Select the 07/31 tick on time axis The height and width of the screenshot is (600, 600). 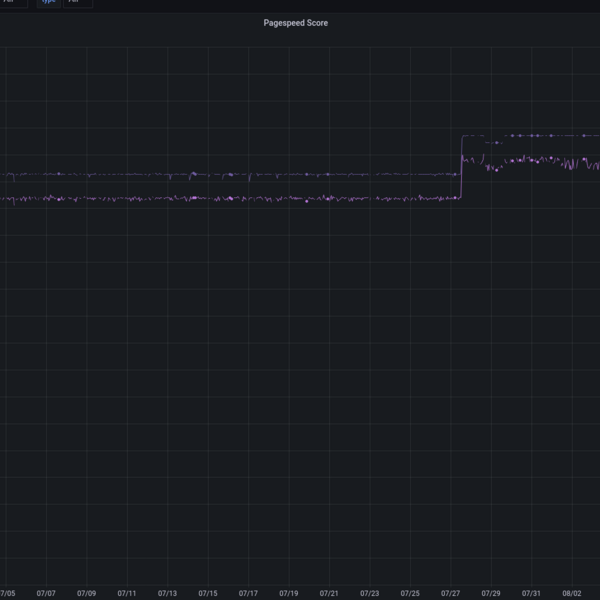point(532,593)
